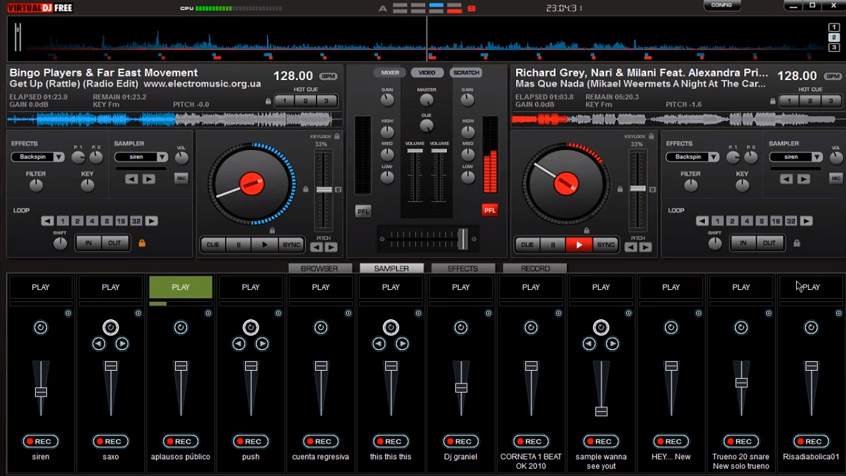Viewport: 846px width, 476px height.
Task: Pause the right deck
Action: (553, 244)
